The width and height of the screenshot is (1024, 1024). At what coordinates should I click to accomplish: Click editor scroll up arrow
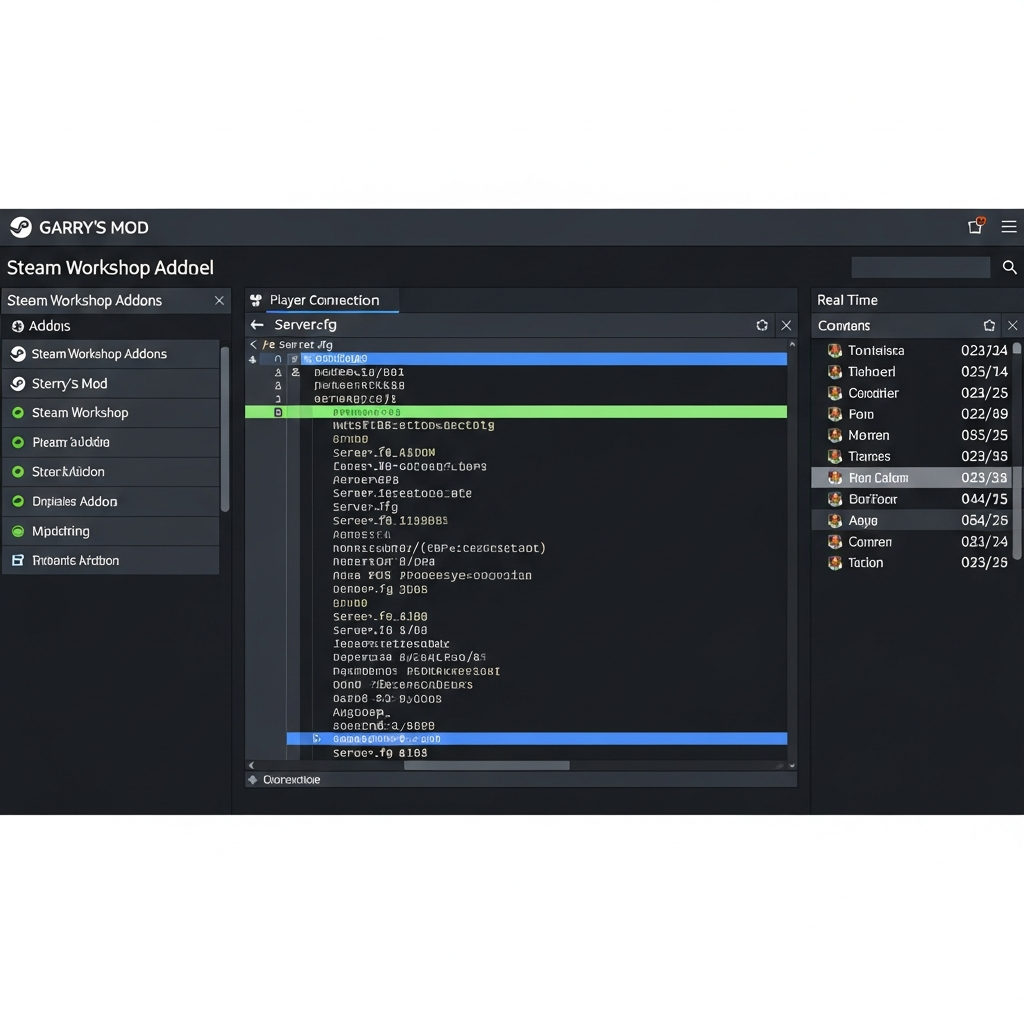792,344
